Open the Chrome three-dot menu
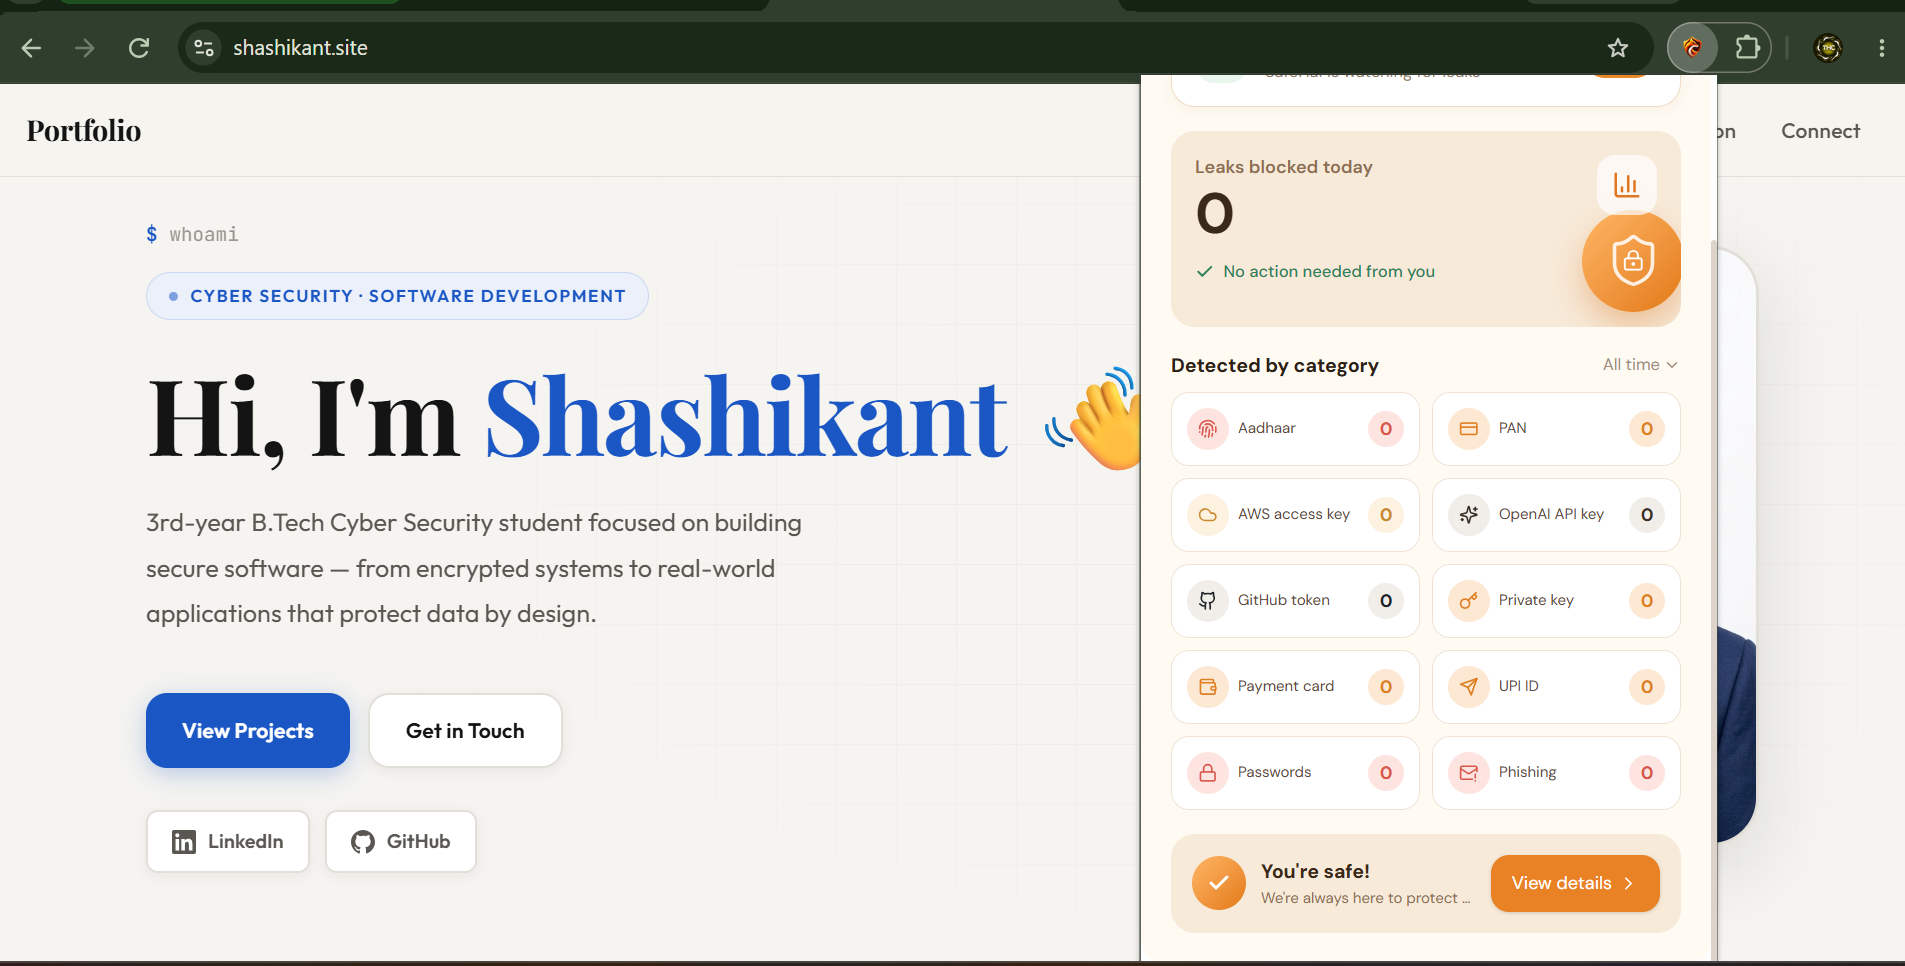 click(1881, 48)
